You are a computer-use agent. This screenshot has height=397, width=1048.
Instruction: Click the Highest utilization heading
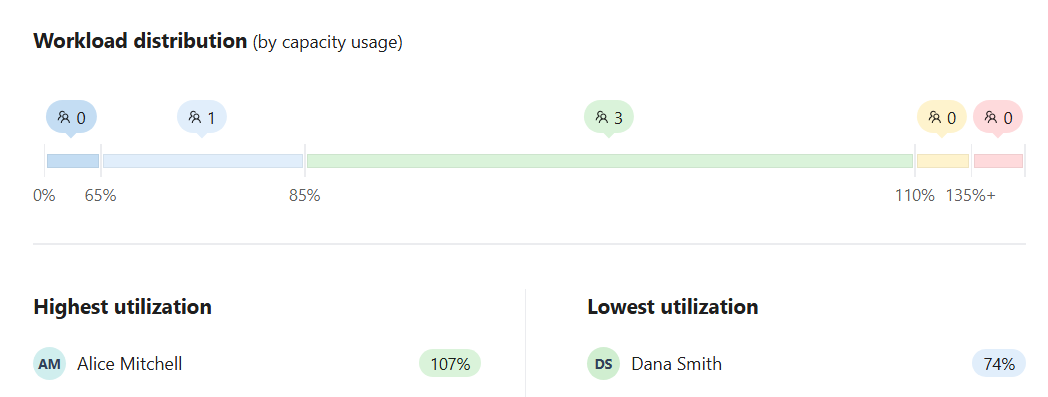[122, 307]
